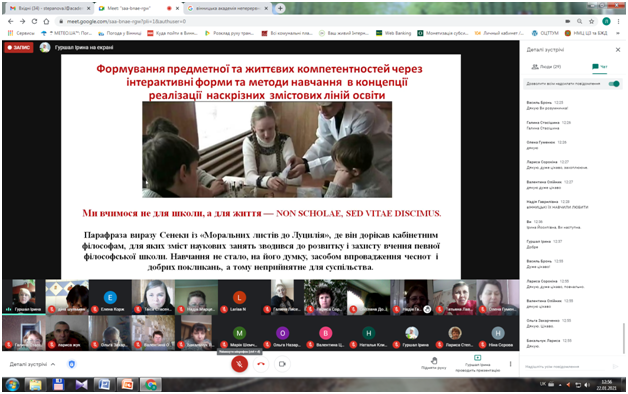Open a new browser tab

[280, 8]
